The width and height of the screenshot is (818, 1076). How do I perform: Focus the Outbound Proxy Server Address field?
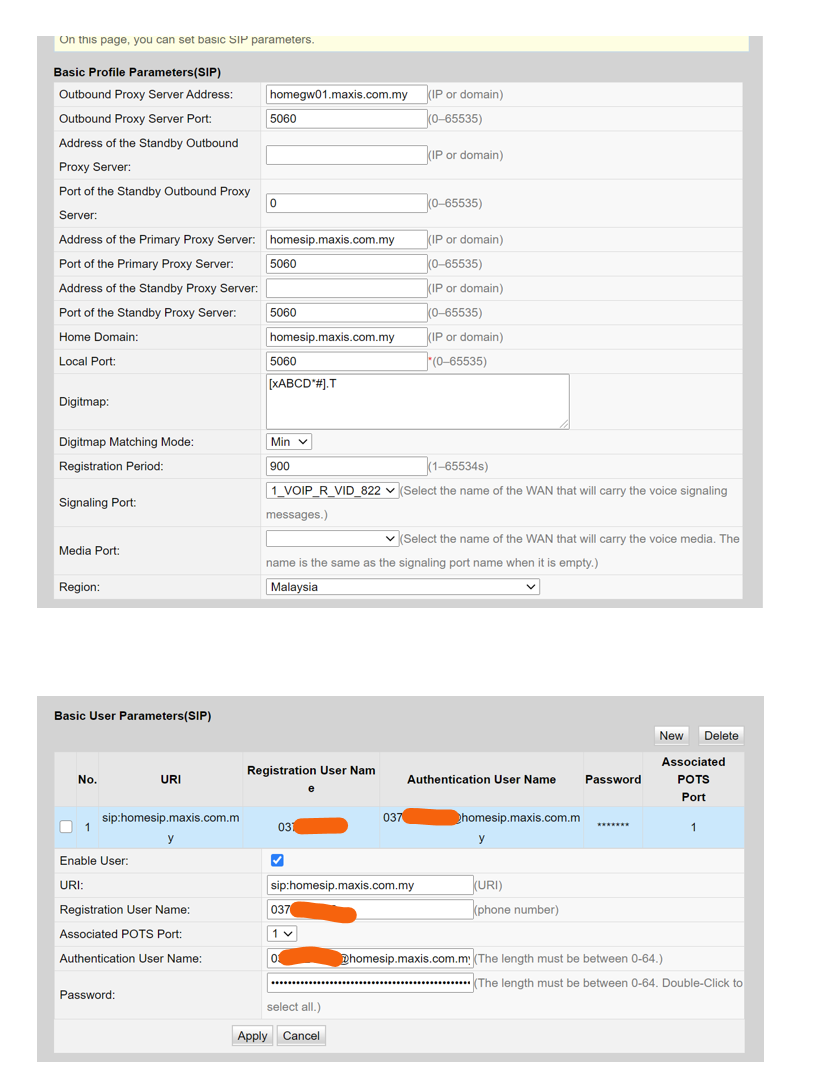[347, 95]
